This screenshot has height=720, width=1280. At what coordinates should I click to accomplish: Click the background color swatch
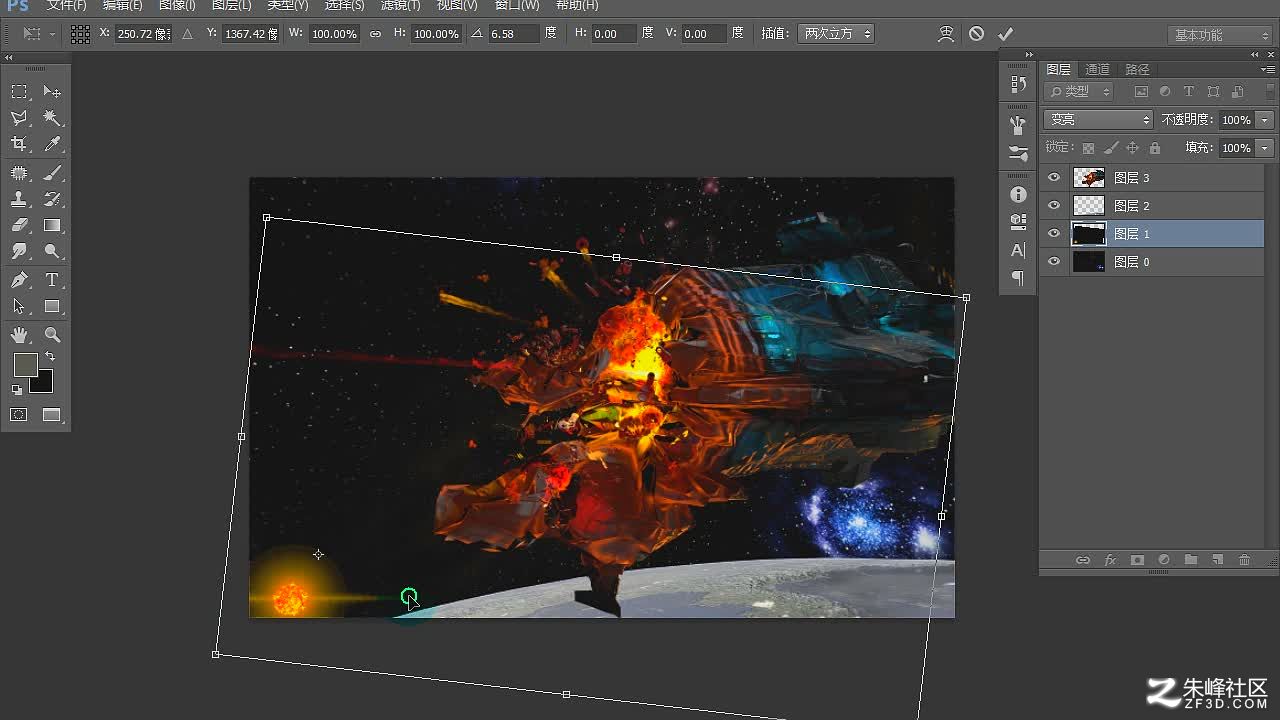click(x=44, y=384)
